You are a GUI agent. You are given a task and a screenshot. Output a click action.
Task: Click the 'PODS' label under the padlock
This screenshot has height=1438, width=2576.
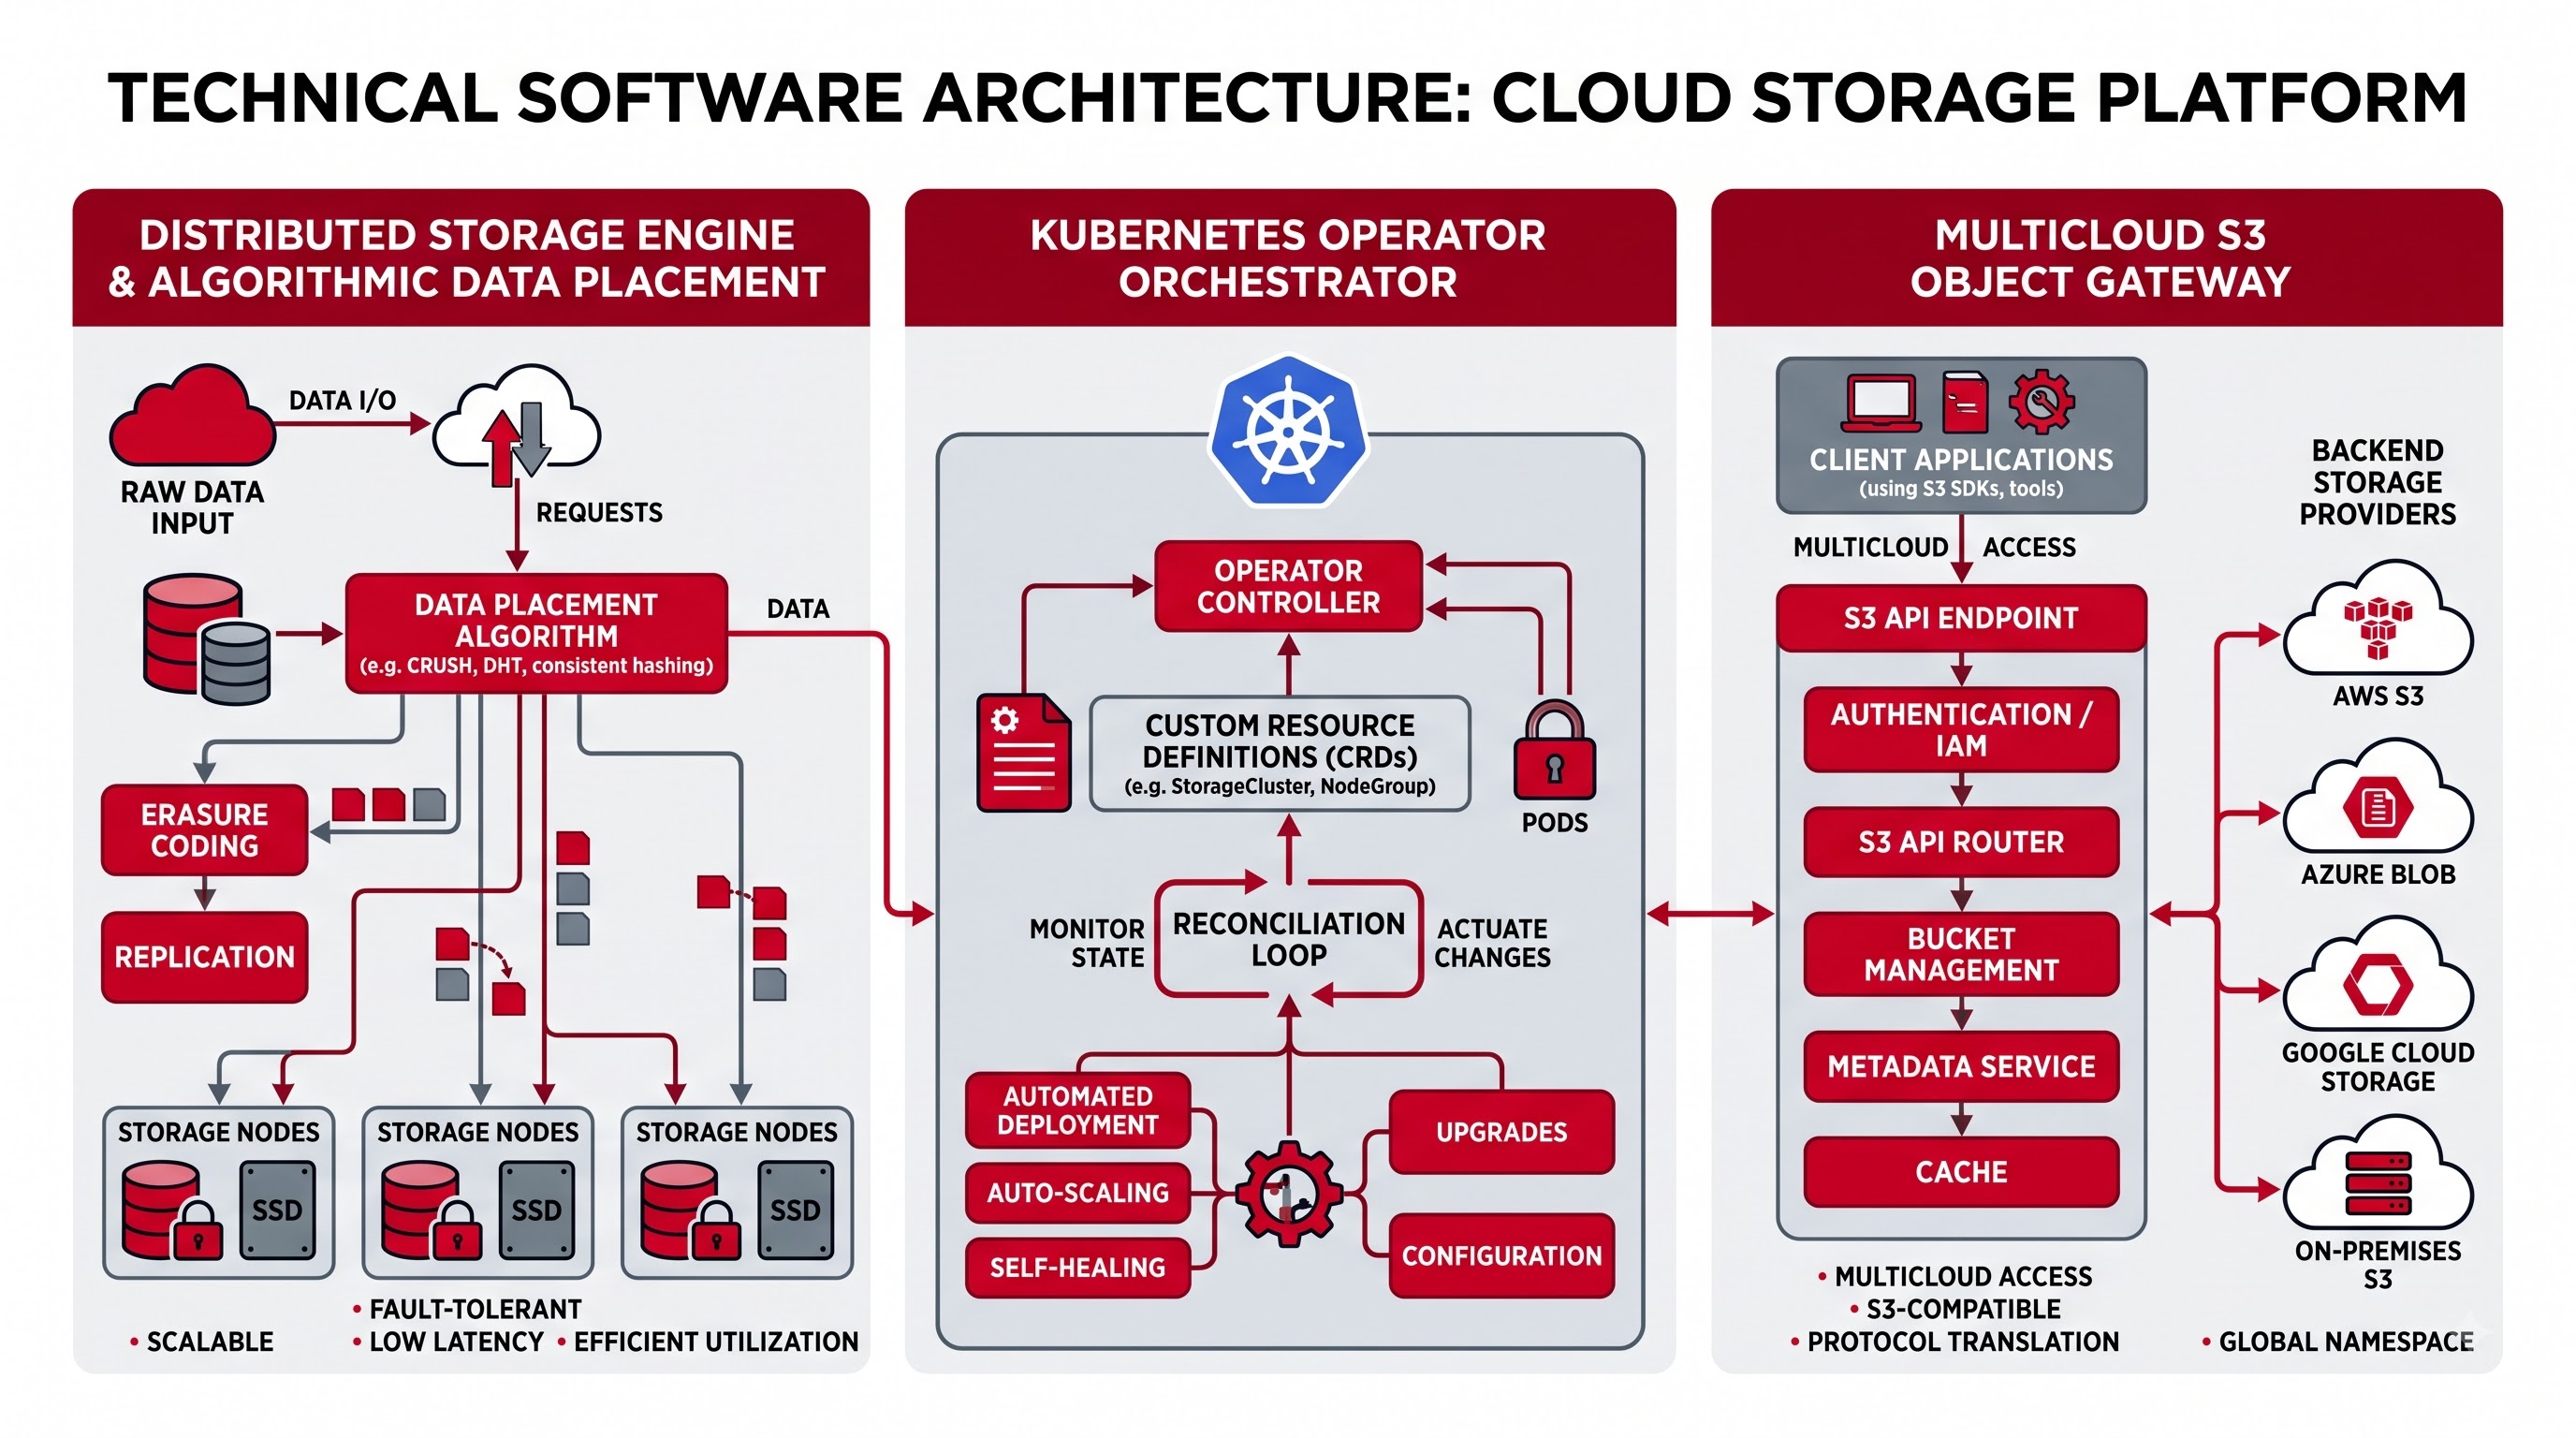(x=1554, y=823)
